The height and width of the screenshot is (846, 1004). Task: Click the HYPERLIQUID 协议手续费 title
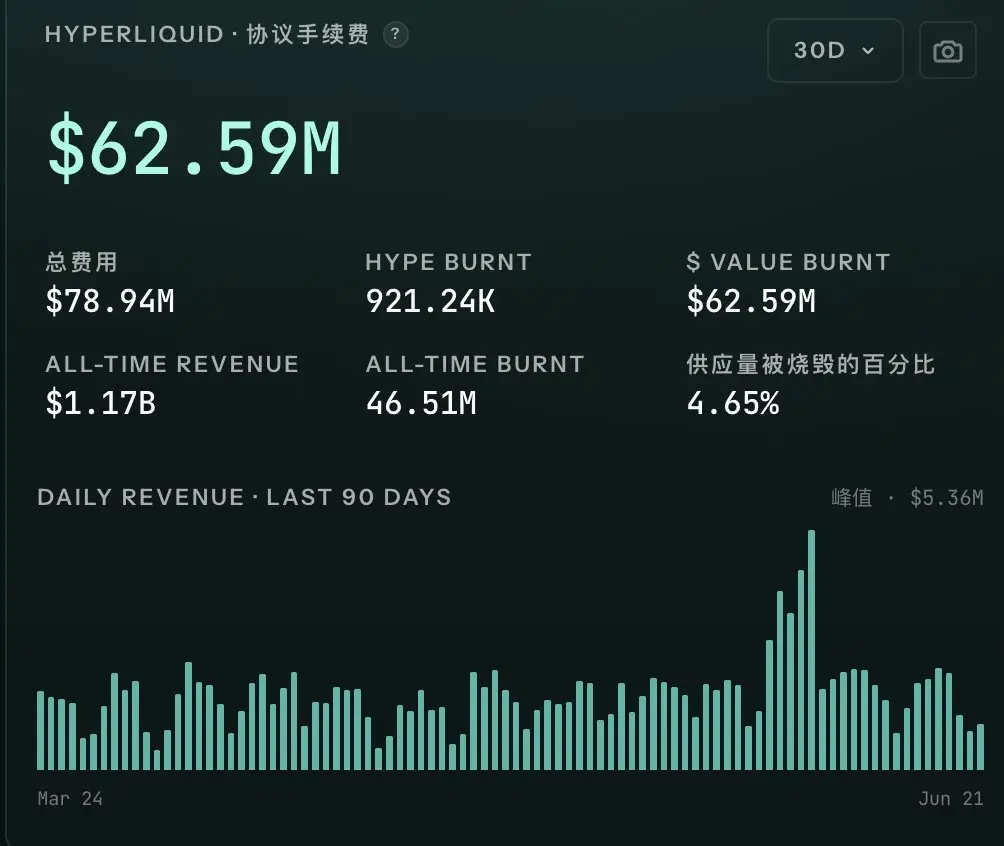click(207, 34)
